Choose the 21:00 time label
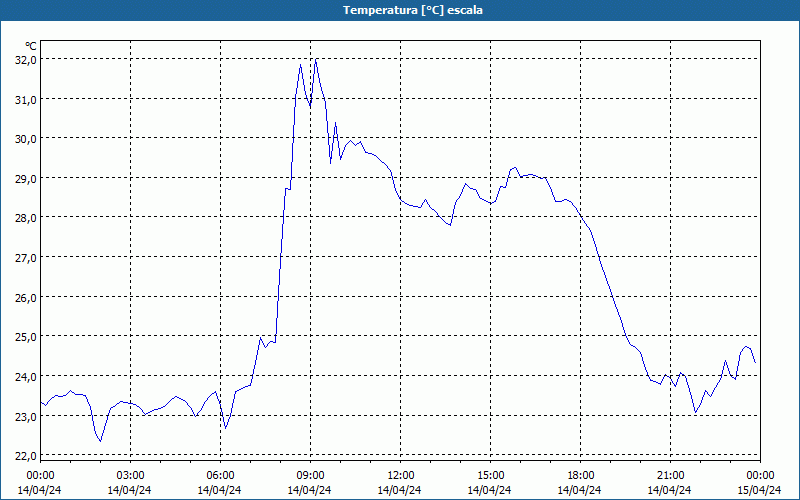The image size is (800, 500). point(670,476)
